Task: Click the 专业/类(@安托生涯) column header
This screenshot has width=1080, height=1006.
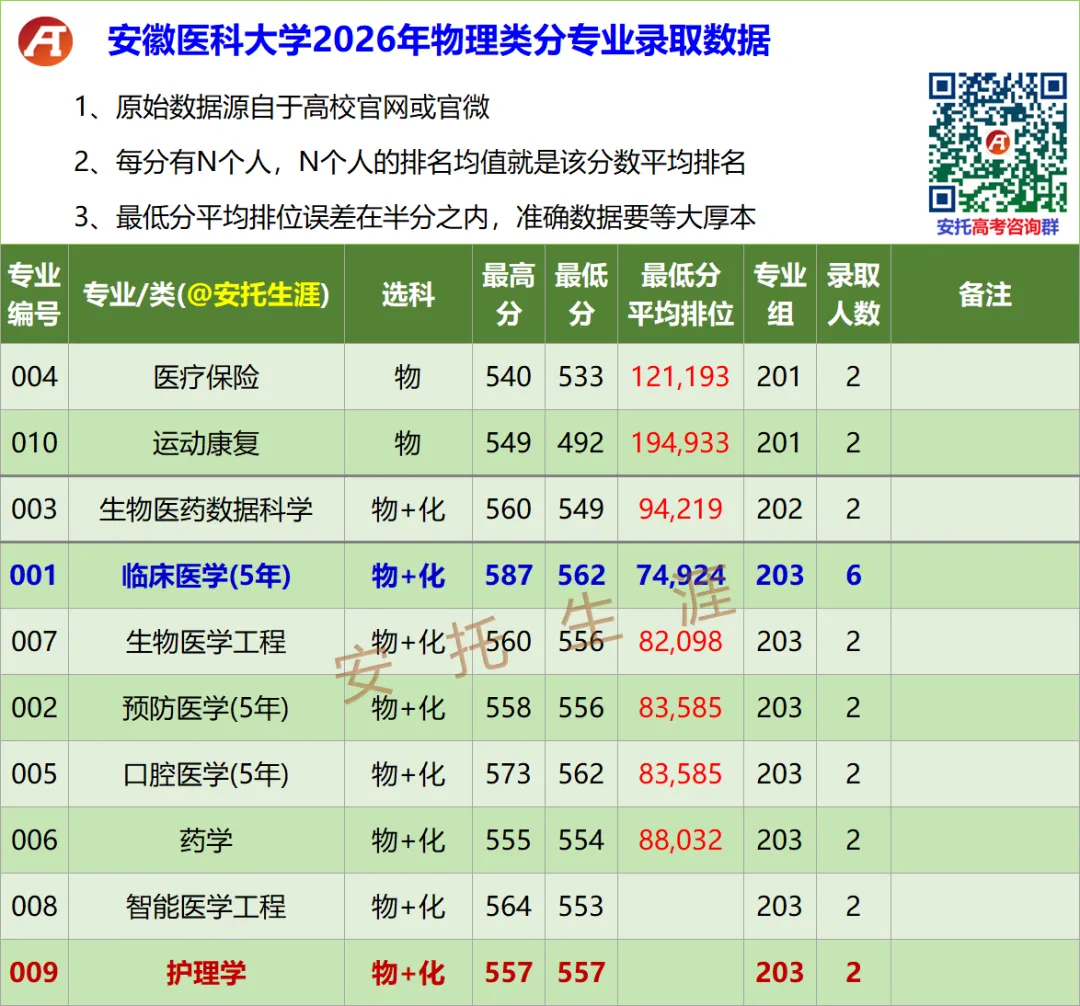Action: [207, 294]
